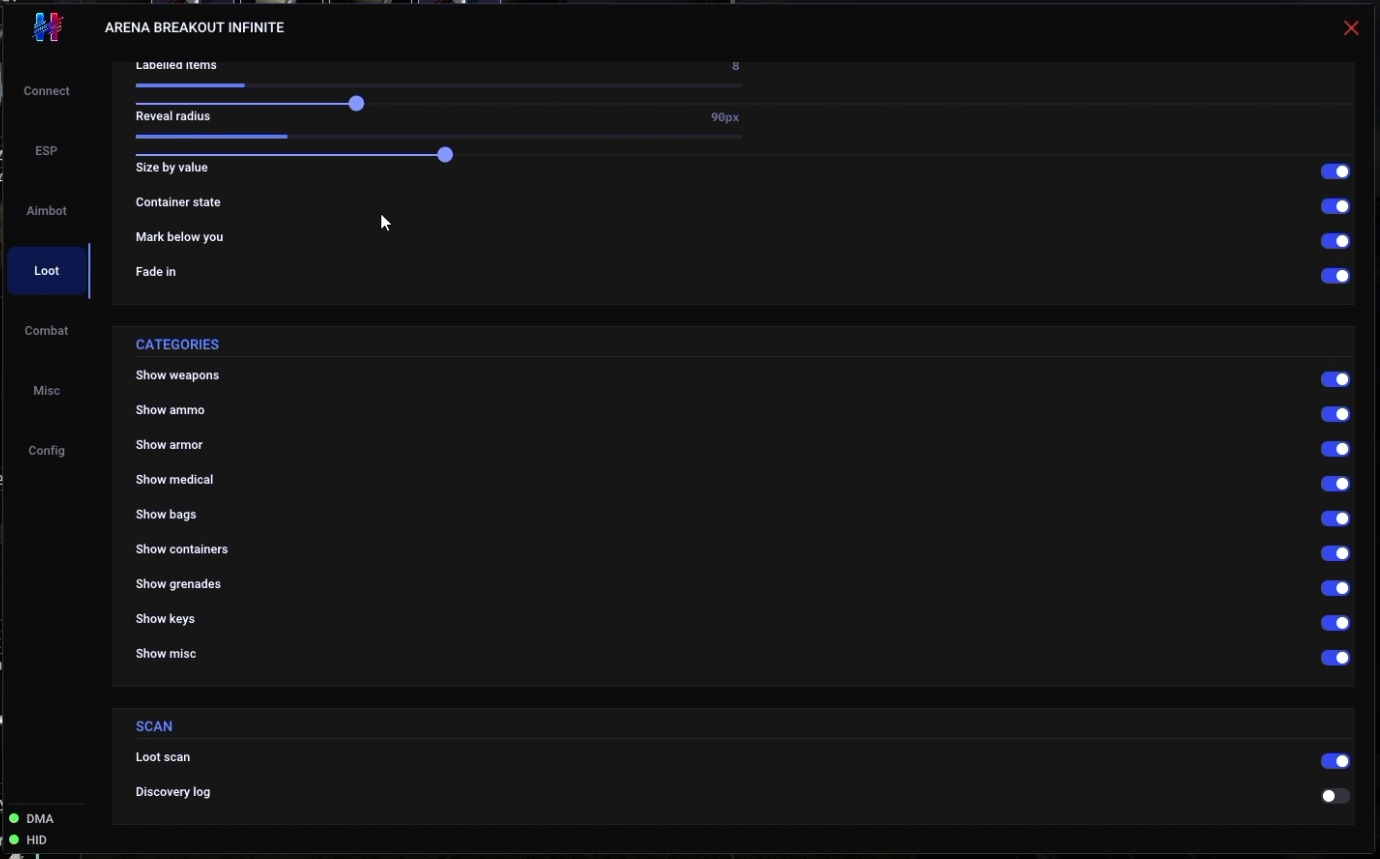Toggle the Show containers switch
This screenshot has width=1380, height=859.
point(1335,553)
